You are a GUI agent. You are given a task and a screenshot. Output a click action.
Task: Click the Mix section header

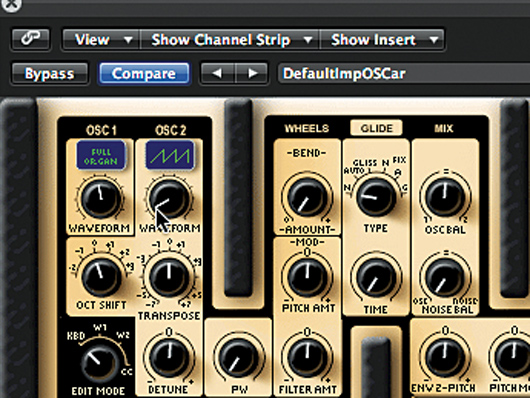[443, 128]
